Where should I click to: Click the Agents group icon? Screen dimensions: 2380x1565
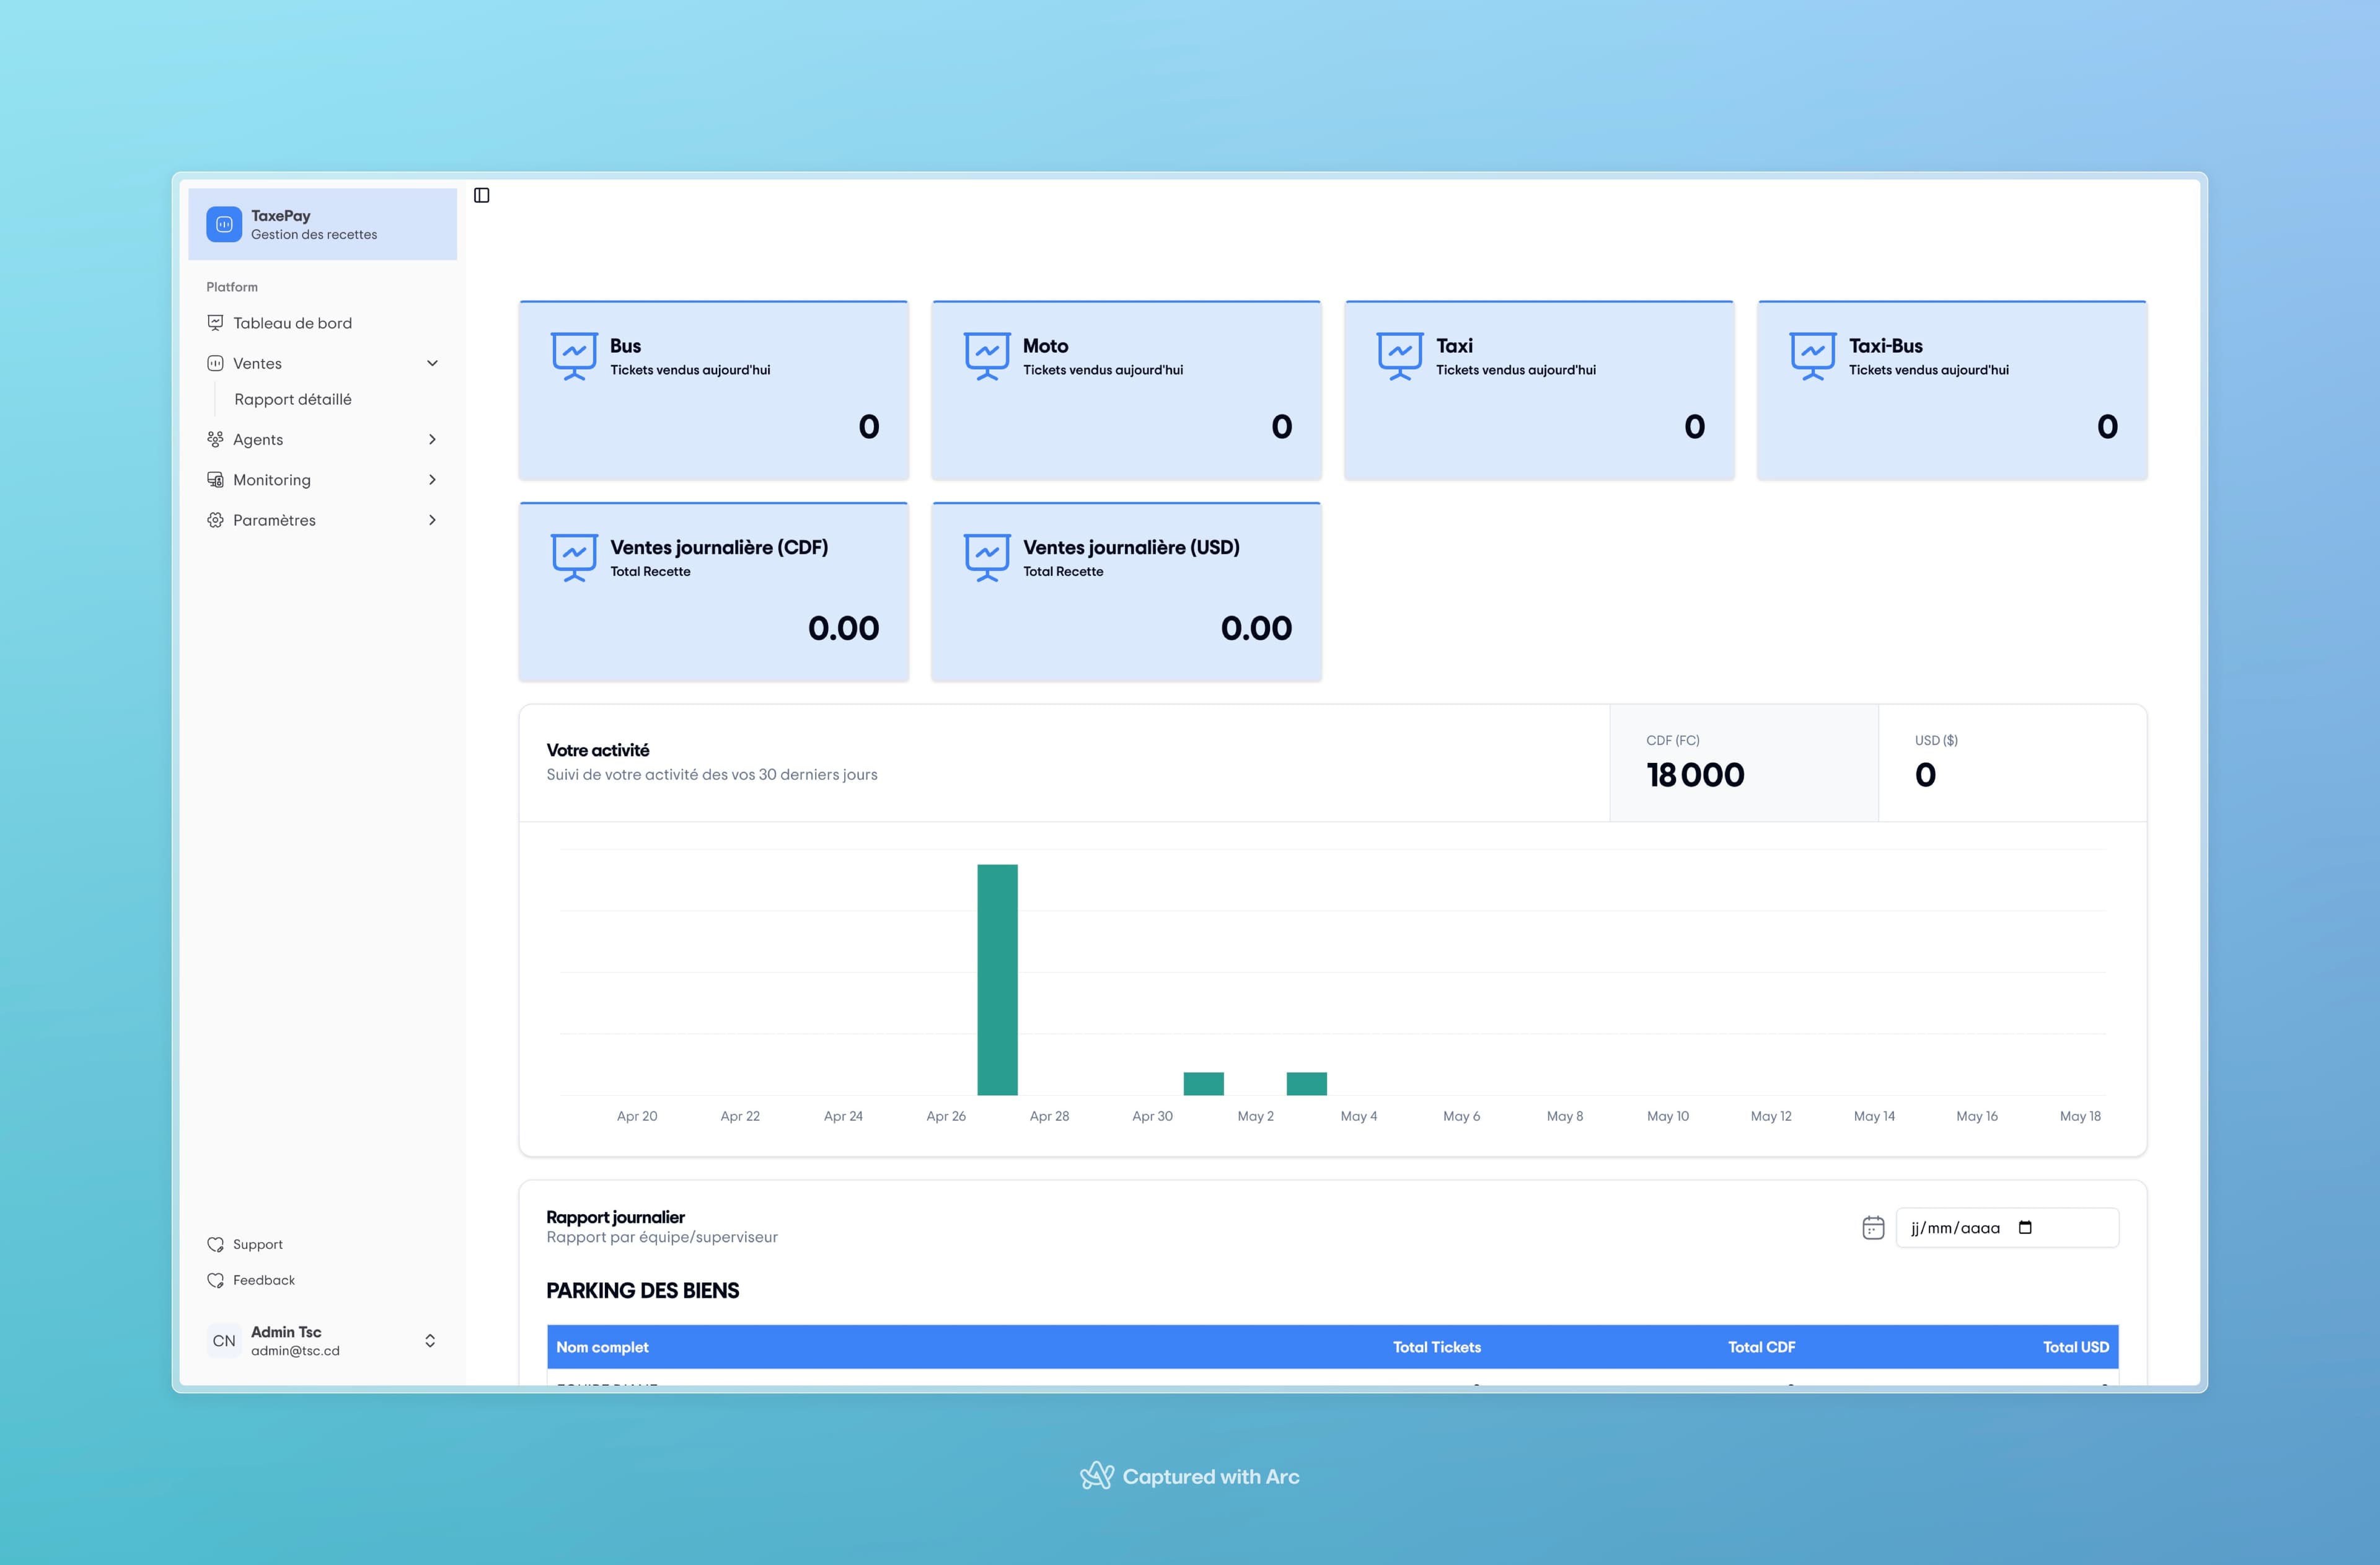pyautogui.click(x=216, y=439)
